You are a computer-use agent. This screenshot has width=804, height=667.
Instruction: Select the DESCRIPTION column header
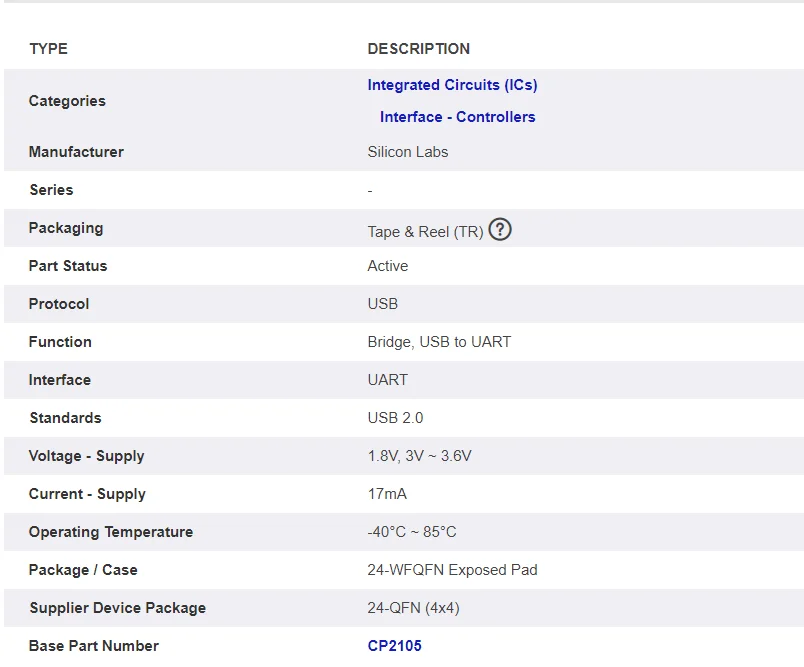pos(419,48)
